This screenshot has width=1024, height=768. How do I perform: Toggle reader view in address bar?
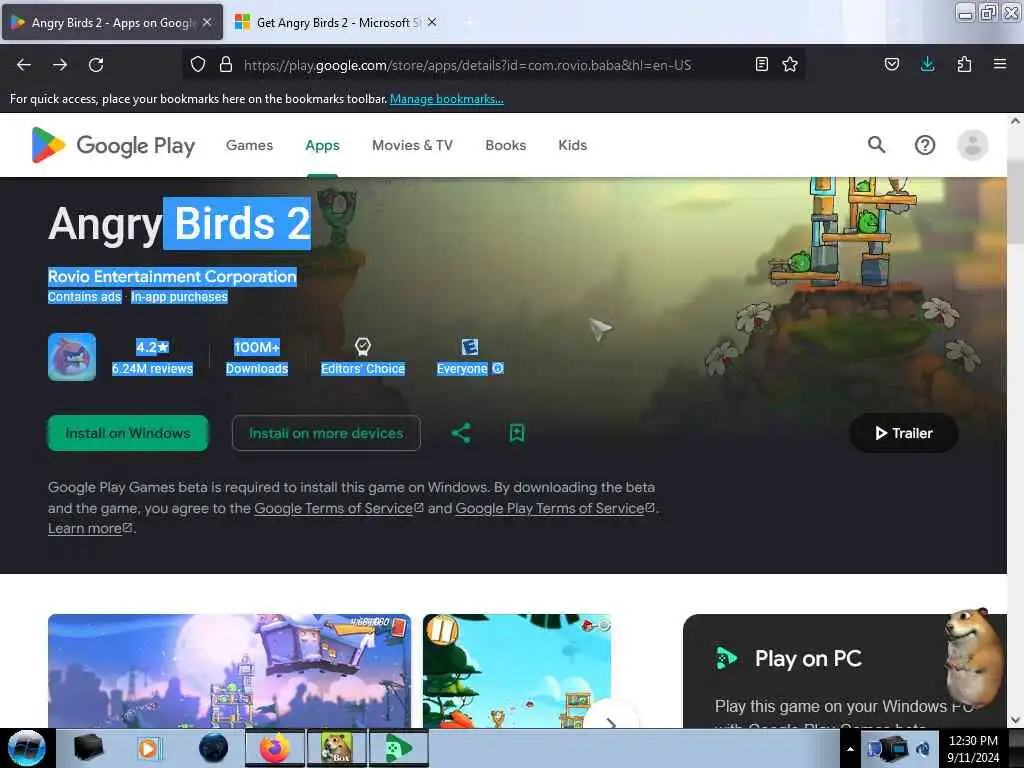click(x=761, y=64)
